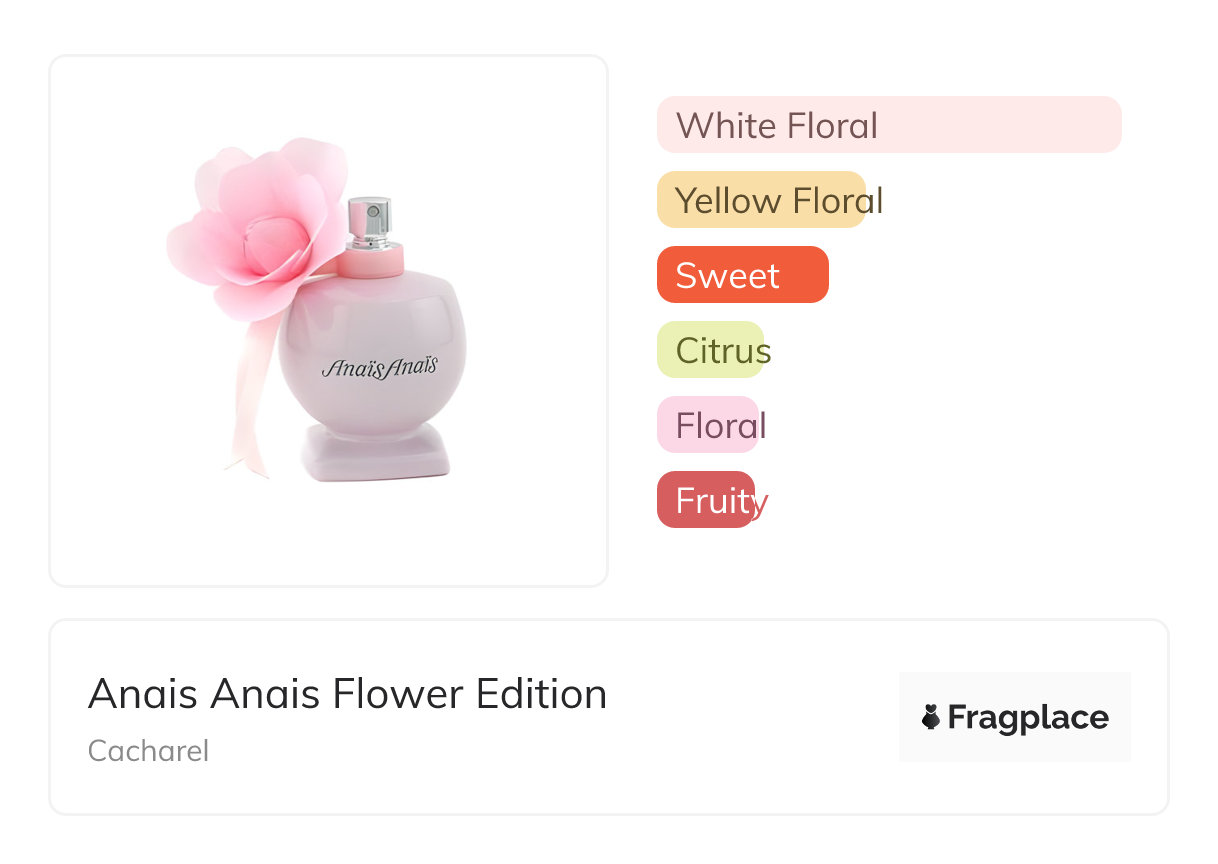
Task: Click the silver spray nozzle cap
Action: tap(369, 222)
